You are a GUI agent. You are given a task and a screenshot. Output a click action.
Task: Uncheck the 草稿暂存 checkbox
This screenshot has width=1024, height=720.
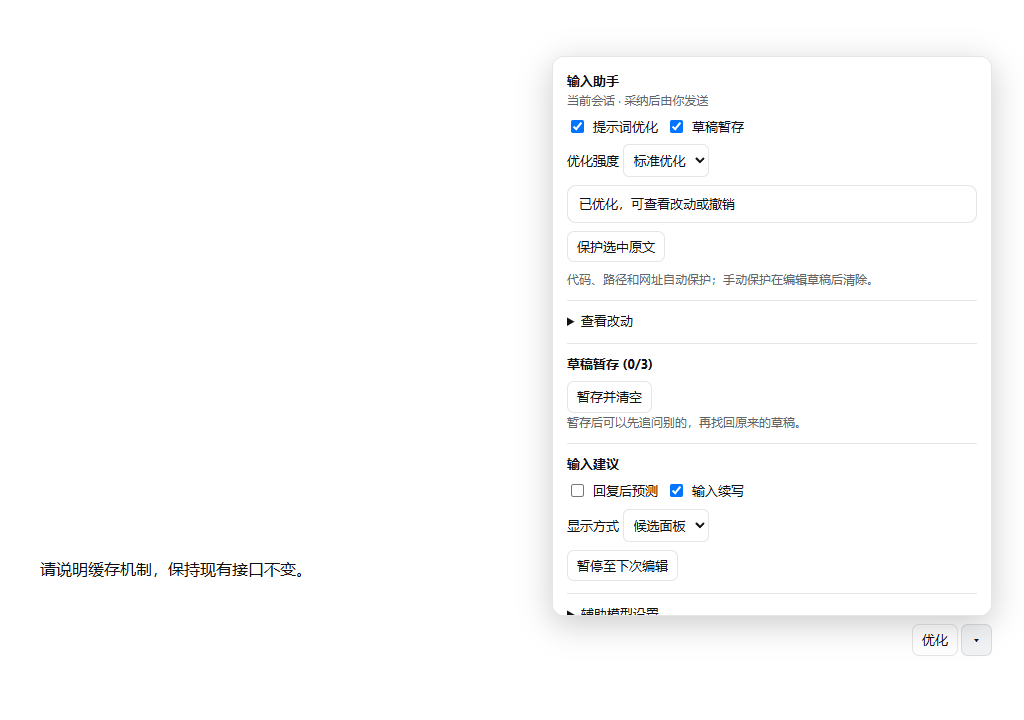coord(677,127)
